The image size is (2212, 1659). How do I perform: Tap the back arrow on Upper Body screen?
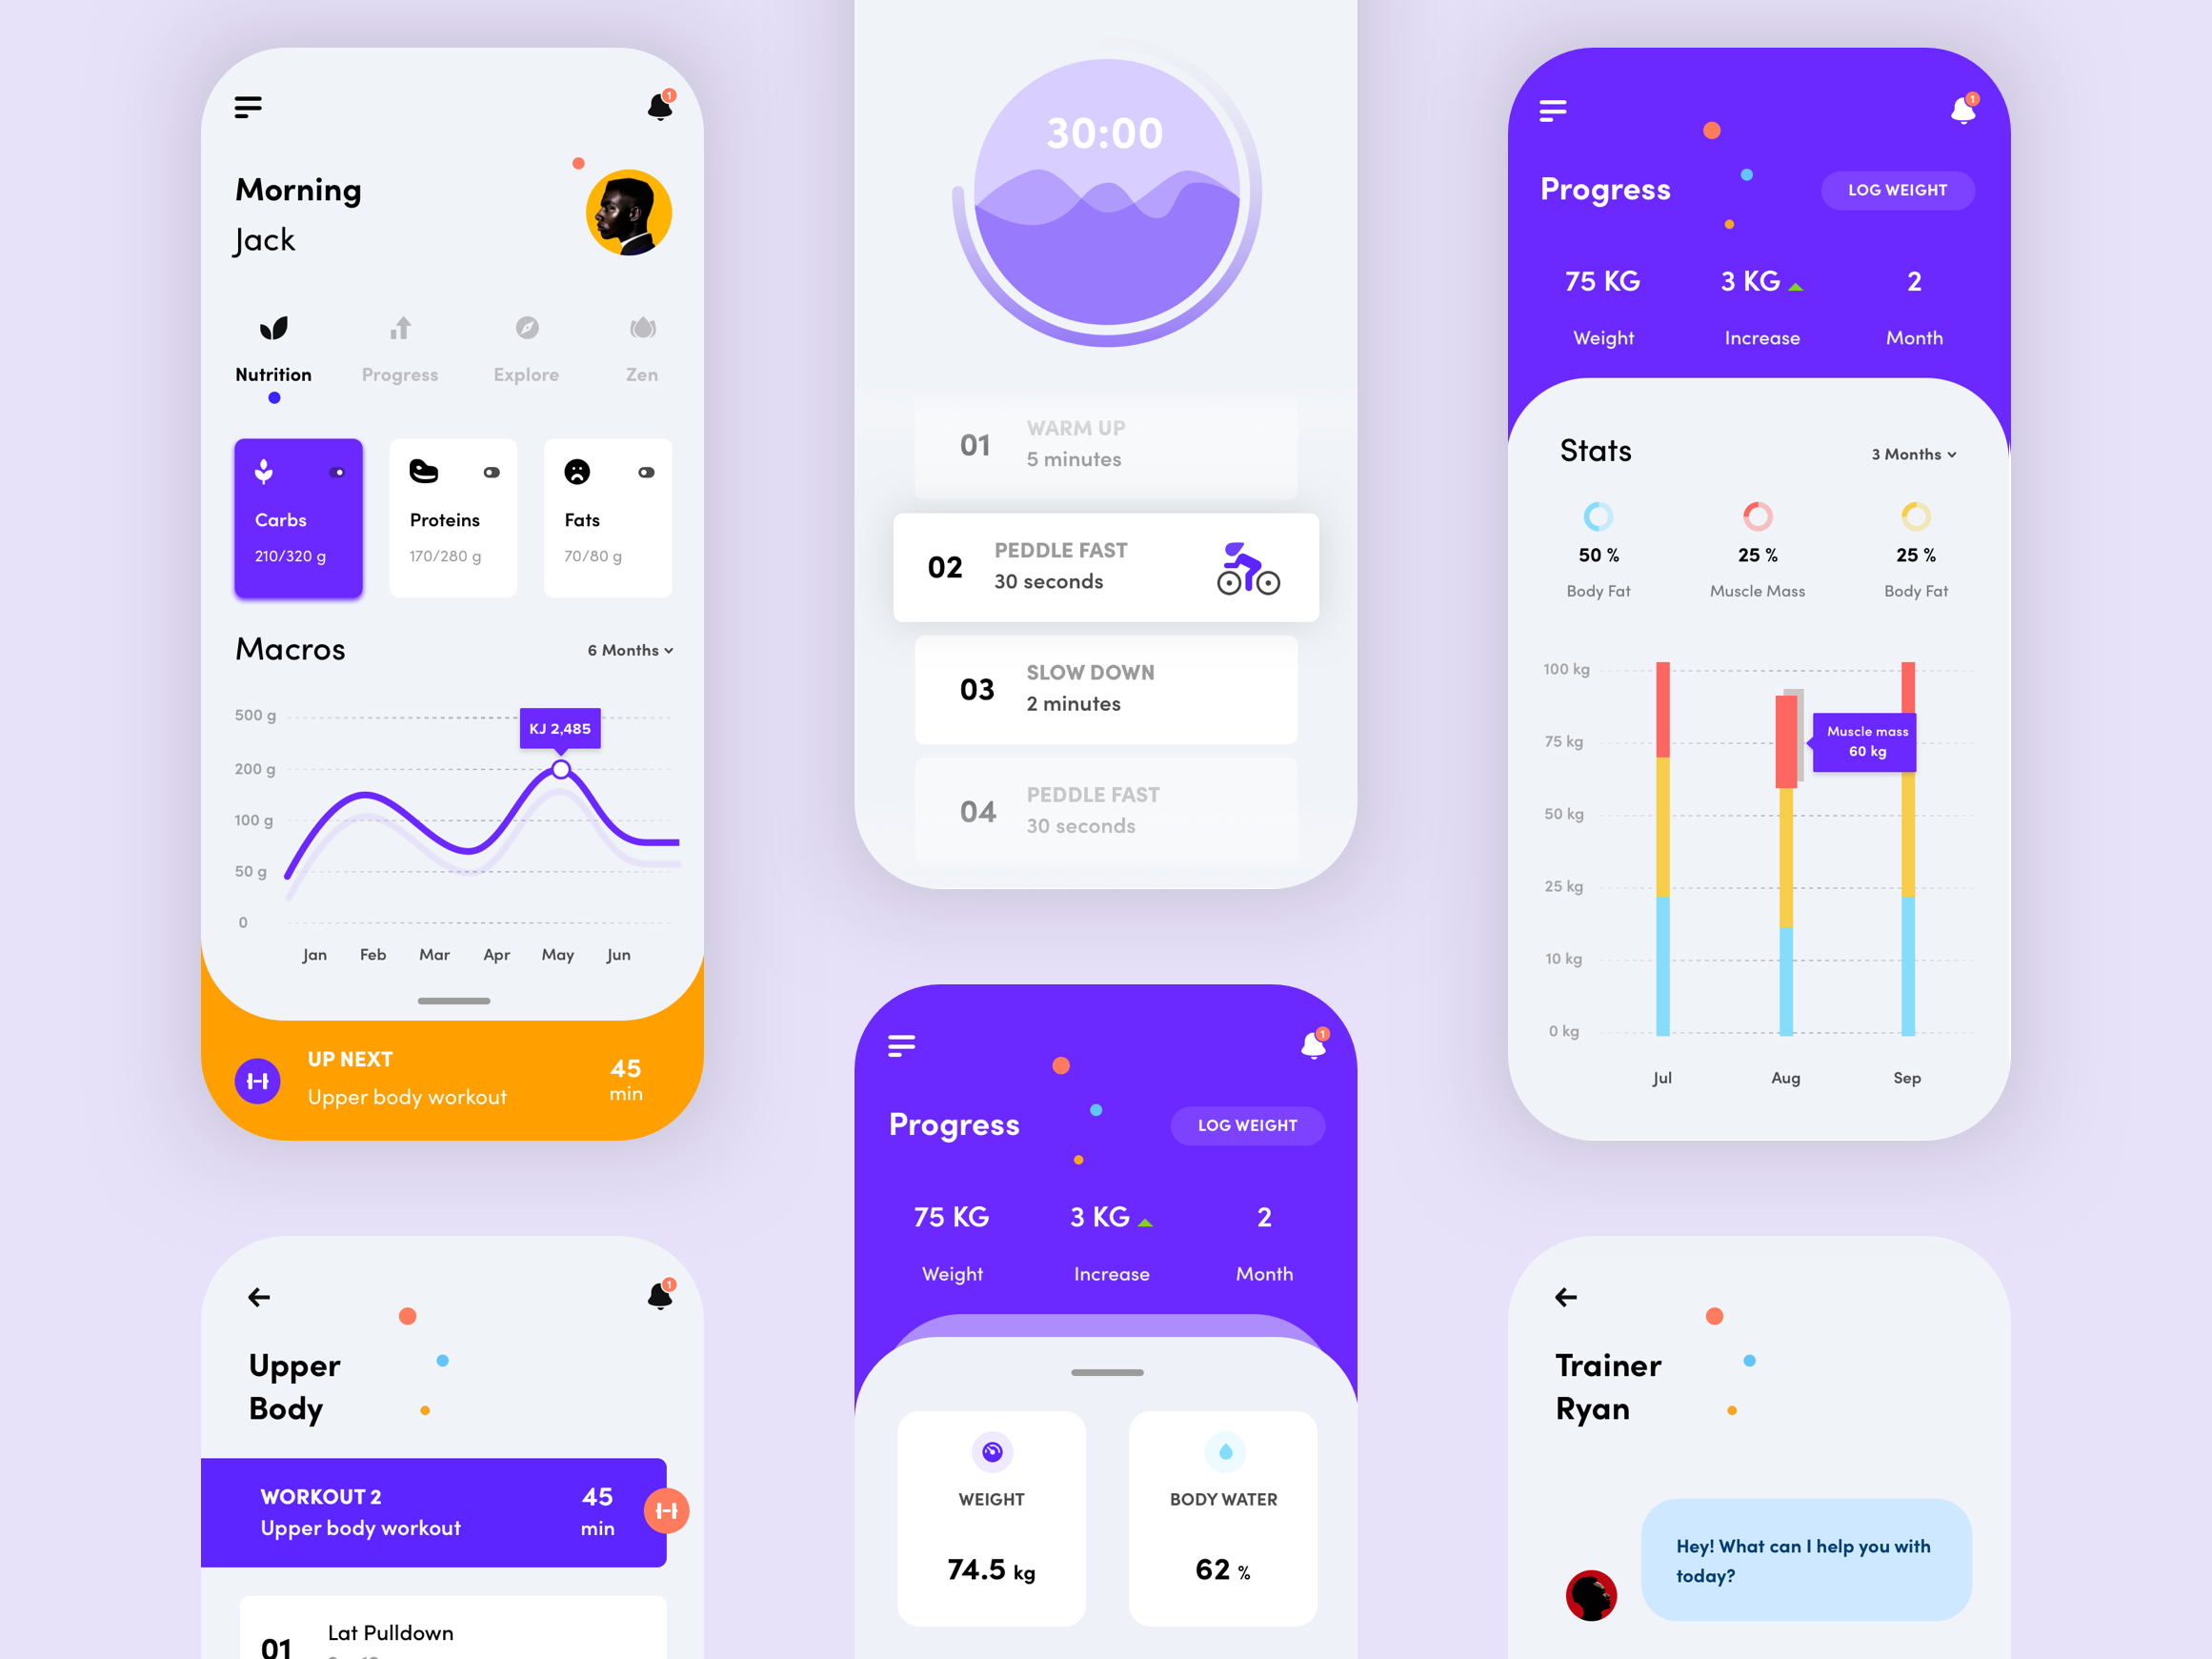259,1297
